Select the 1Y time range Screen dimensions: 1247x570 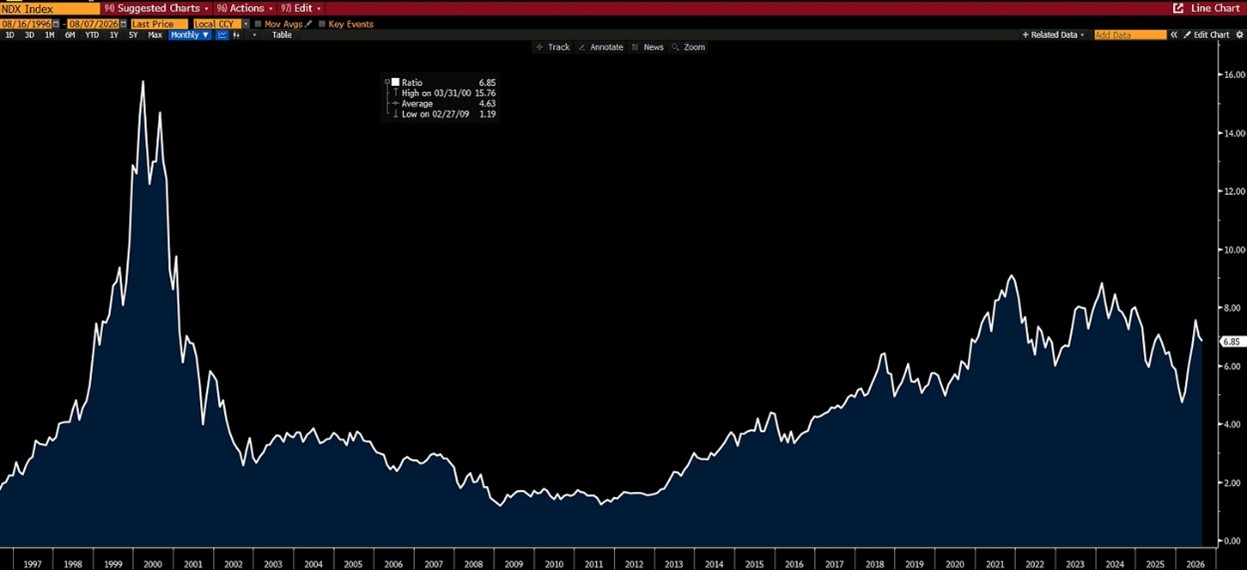[x=114, y=35]
